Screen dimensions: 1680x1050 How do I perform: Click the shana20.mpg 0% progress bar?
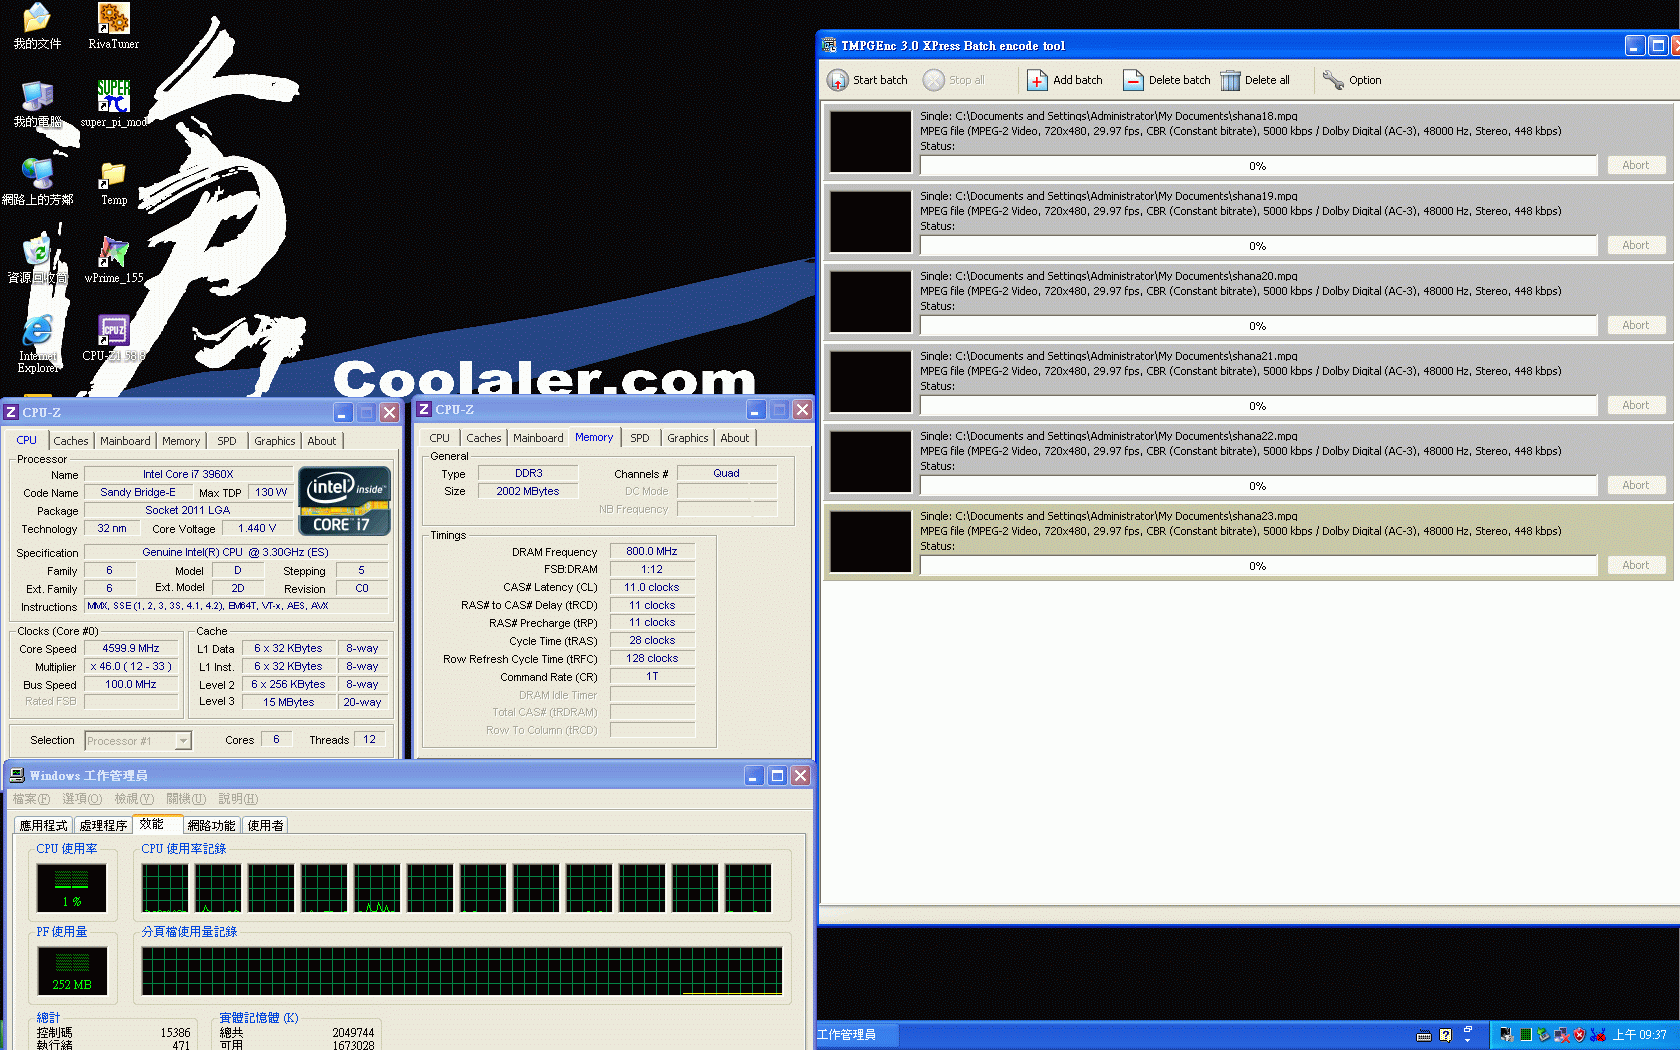click(1258, 326)
